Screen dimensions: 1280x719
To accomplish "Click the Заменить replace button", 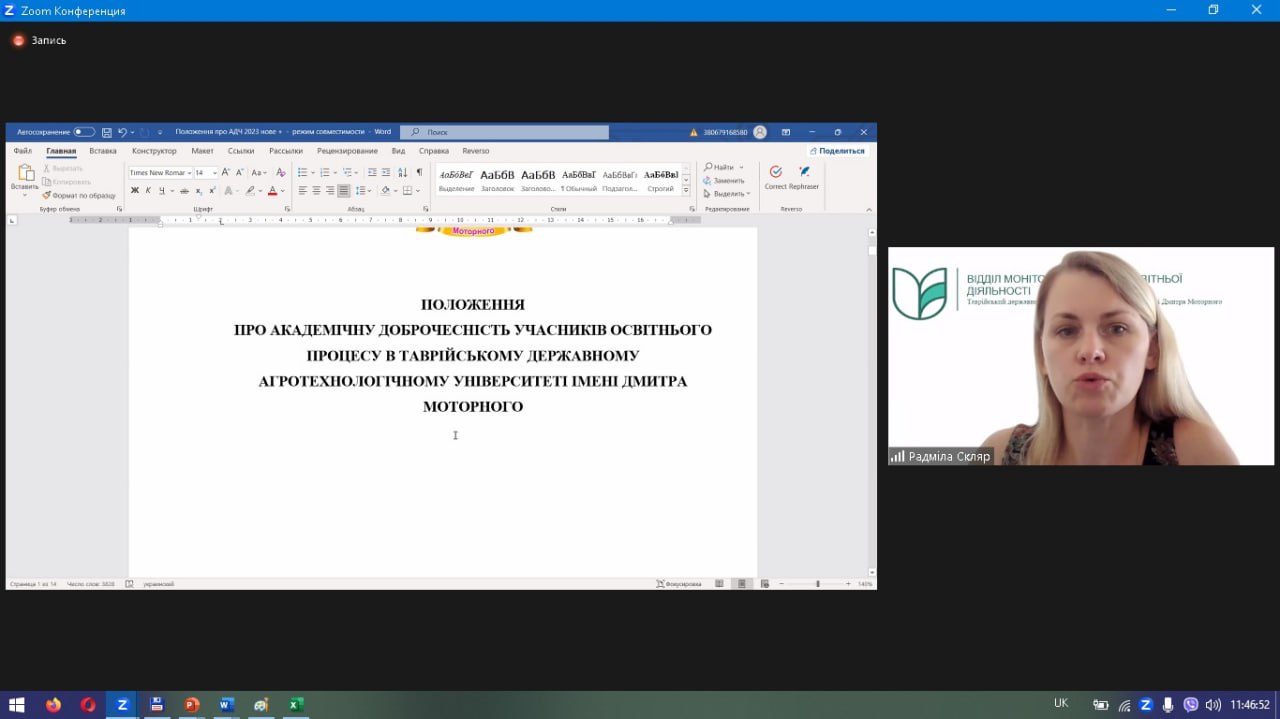I will [x=723, y=180].
